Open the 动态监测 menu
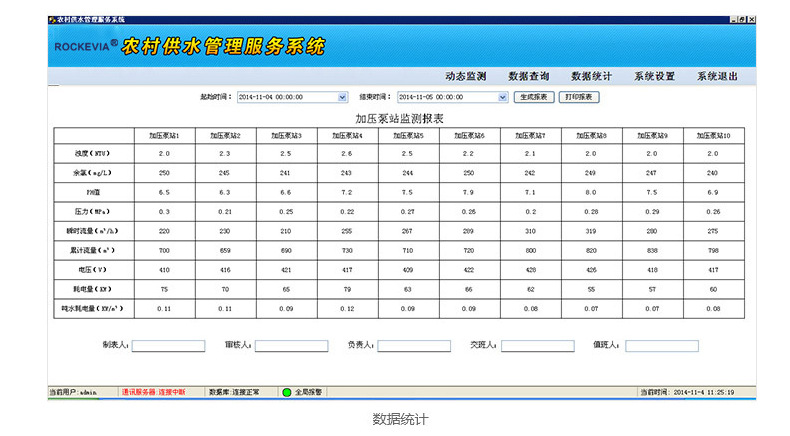 tap(466, 76)
